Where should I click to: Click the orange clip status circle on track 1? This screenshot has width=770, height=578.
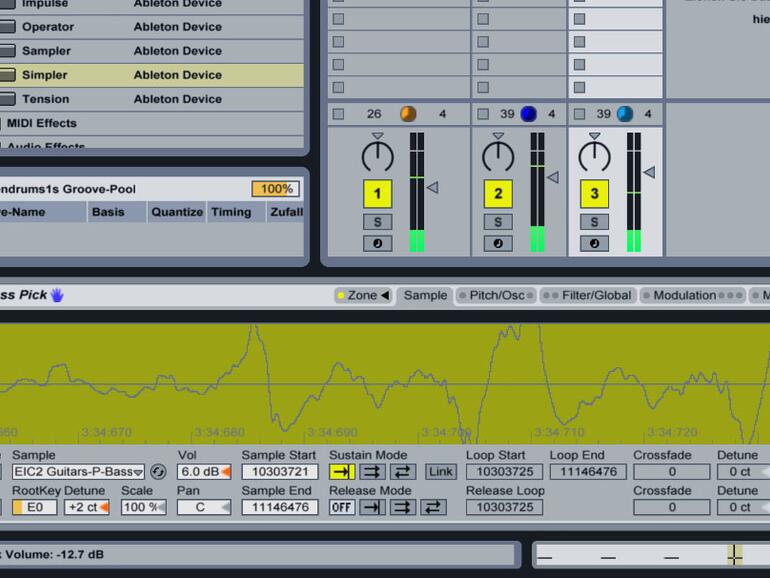(x=408, y=114)
